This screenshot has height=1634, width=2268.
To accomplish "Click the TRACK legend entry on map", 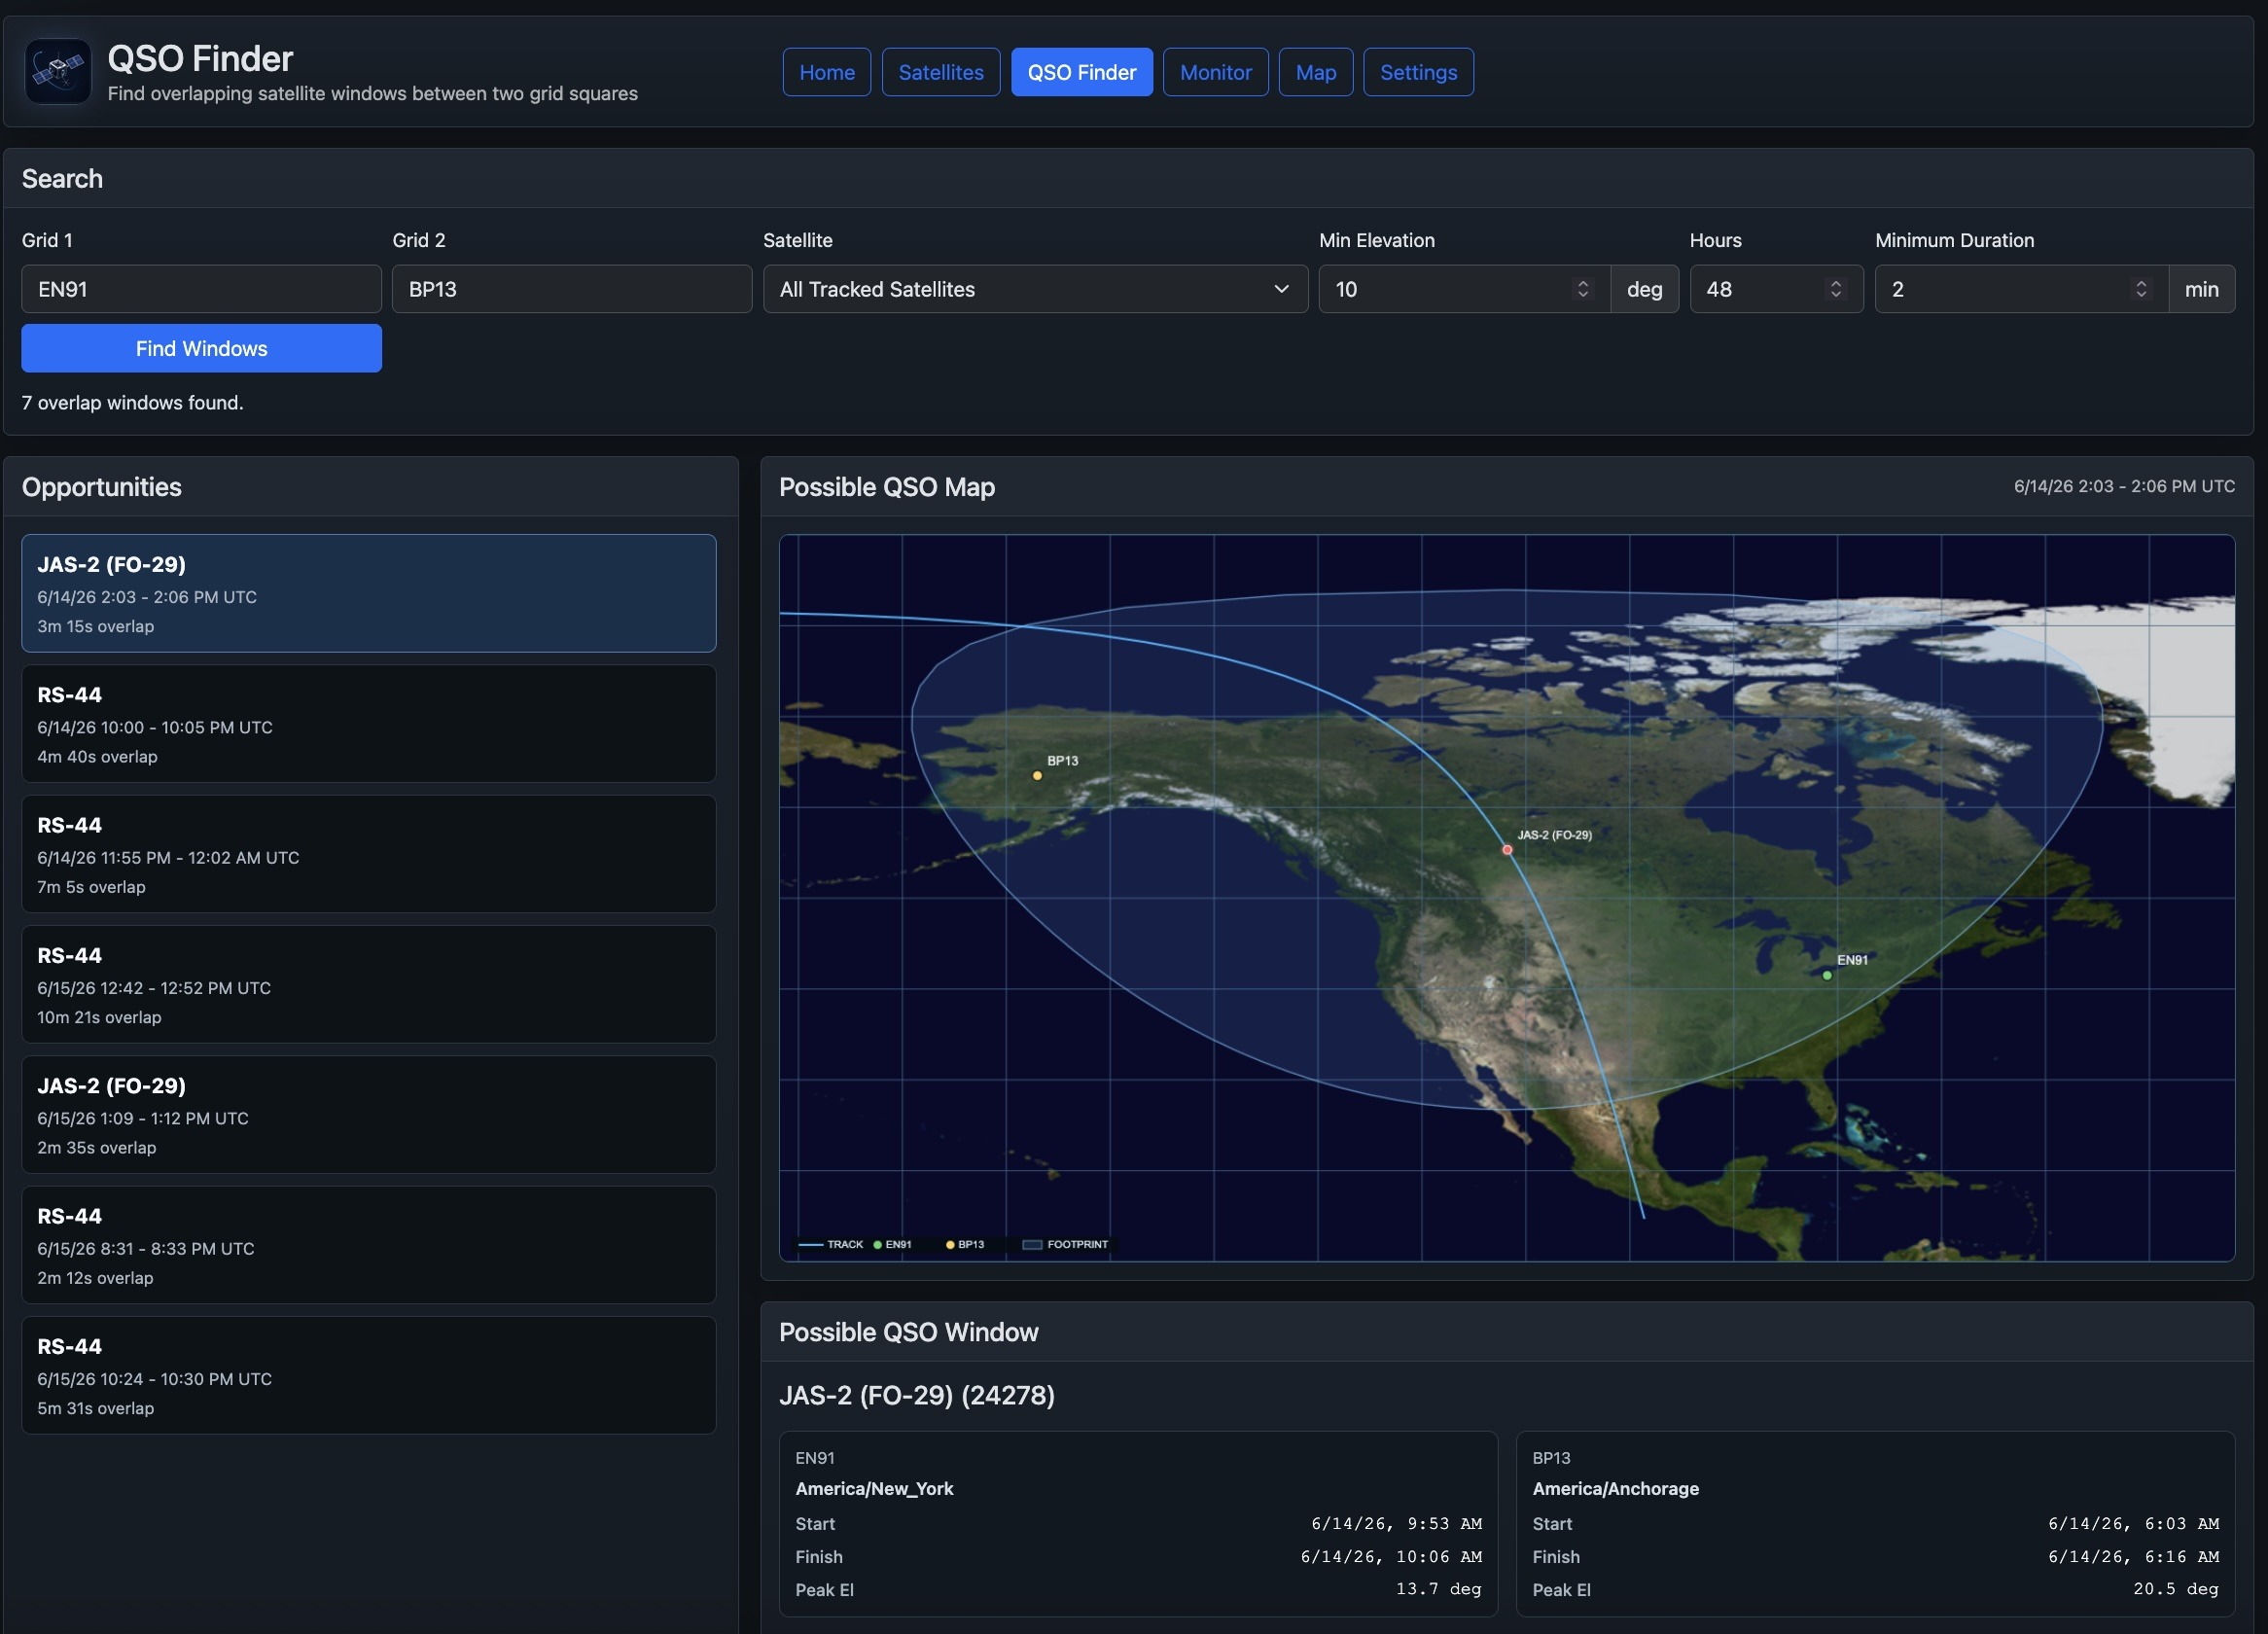I will tap(831, 1245).
